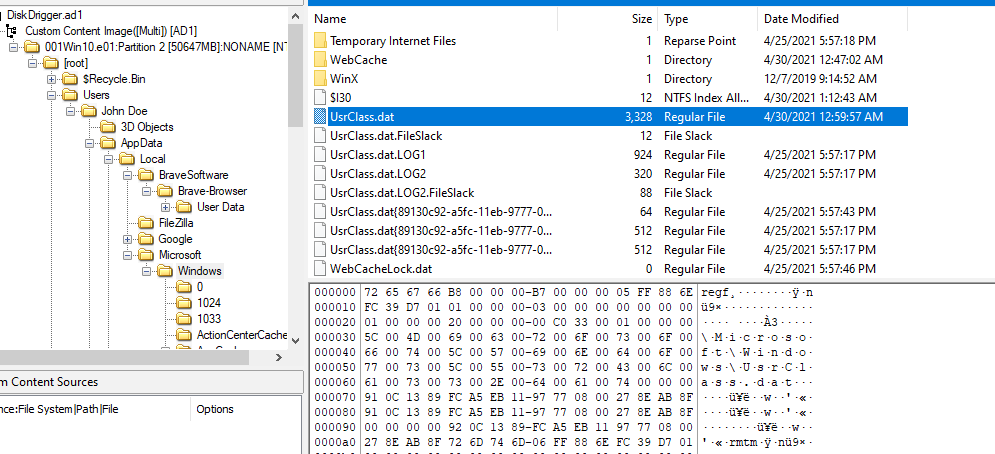
Task: Click the Custom Content Image root icon
Action: 12,31
